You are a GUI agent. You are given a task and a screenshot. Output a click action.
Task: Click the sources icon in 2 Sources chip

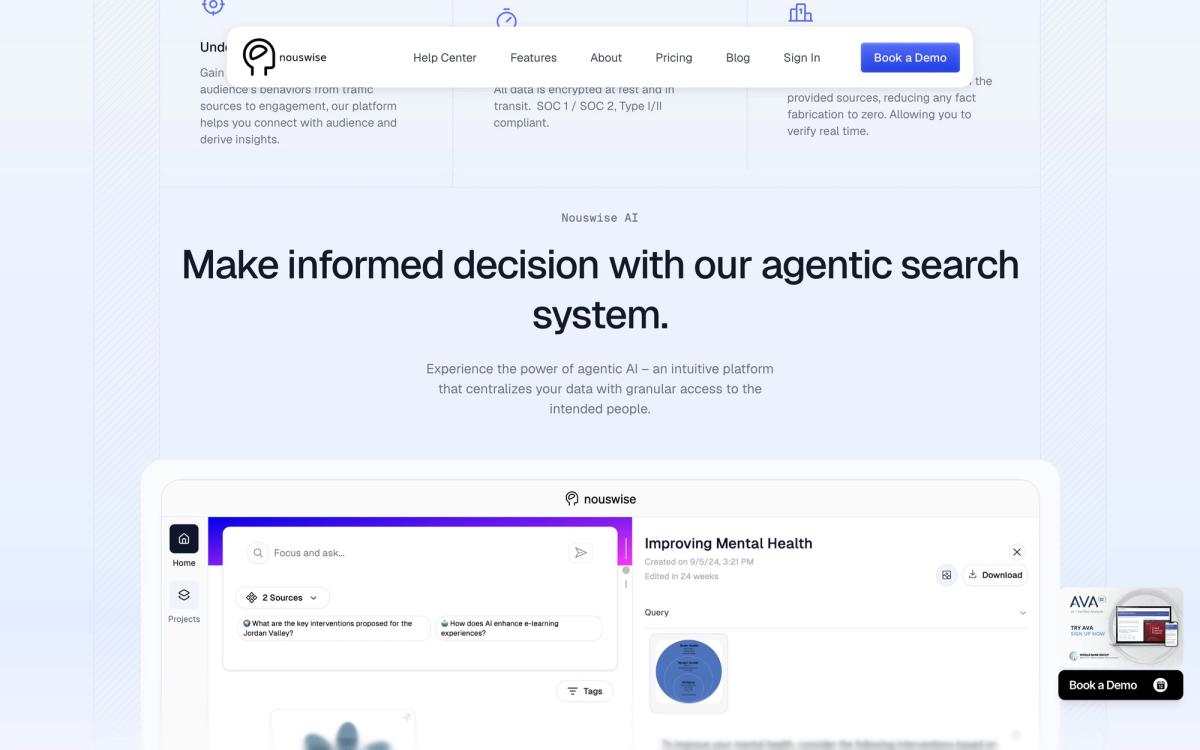pos(251,597)
